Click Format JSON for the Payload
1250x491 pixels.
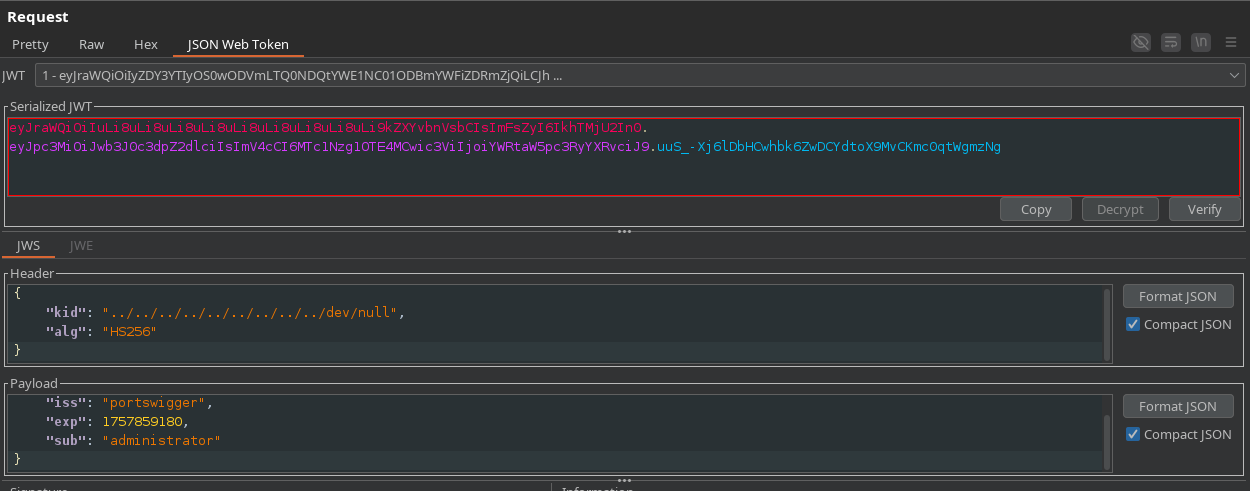pyautogui.click(x=1177, y=406)
